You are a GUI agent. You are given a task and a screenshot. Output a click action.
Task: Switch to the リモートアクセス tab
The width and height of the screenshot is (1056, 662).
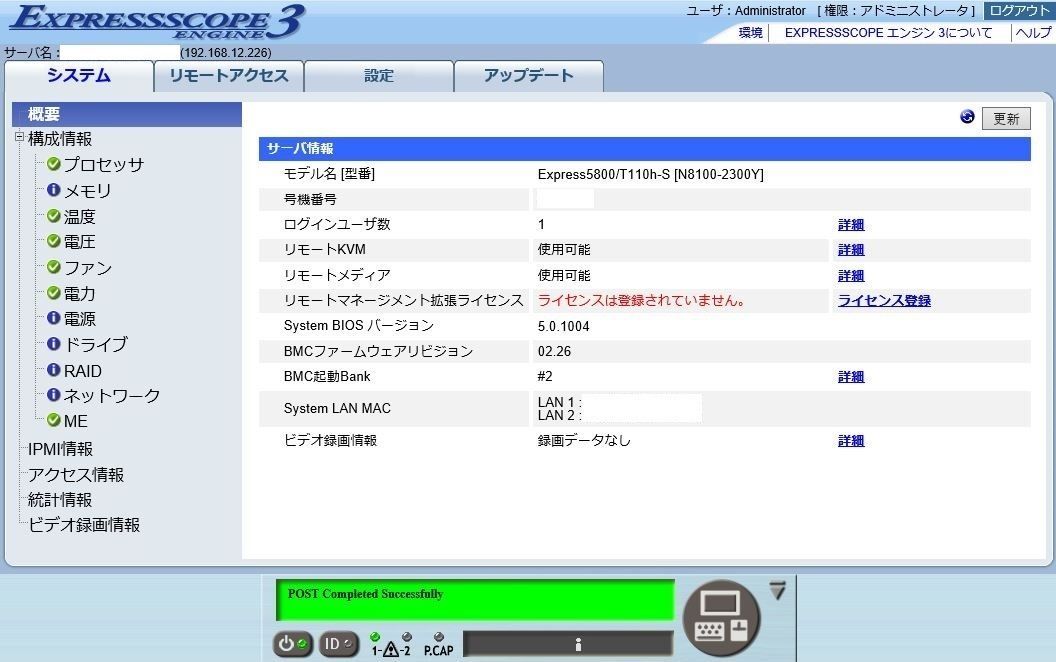point(229,75)
